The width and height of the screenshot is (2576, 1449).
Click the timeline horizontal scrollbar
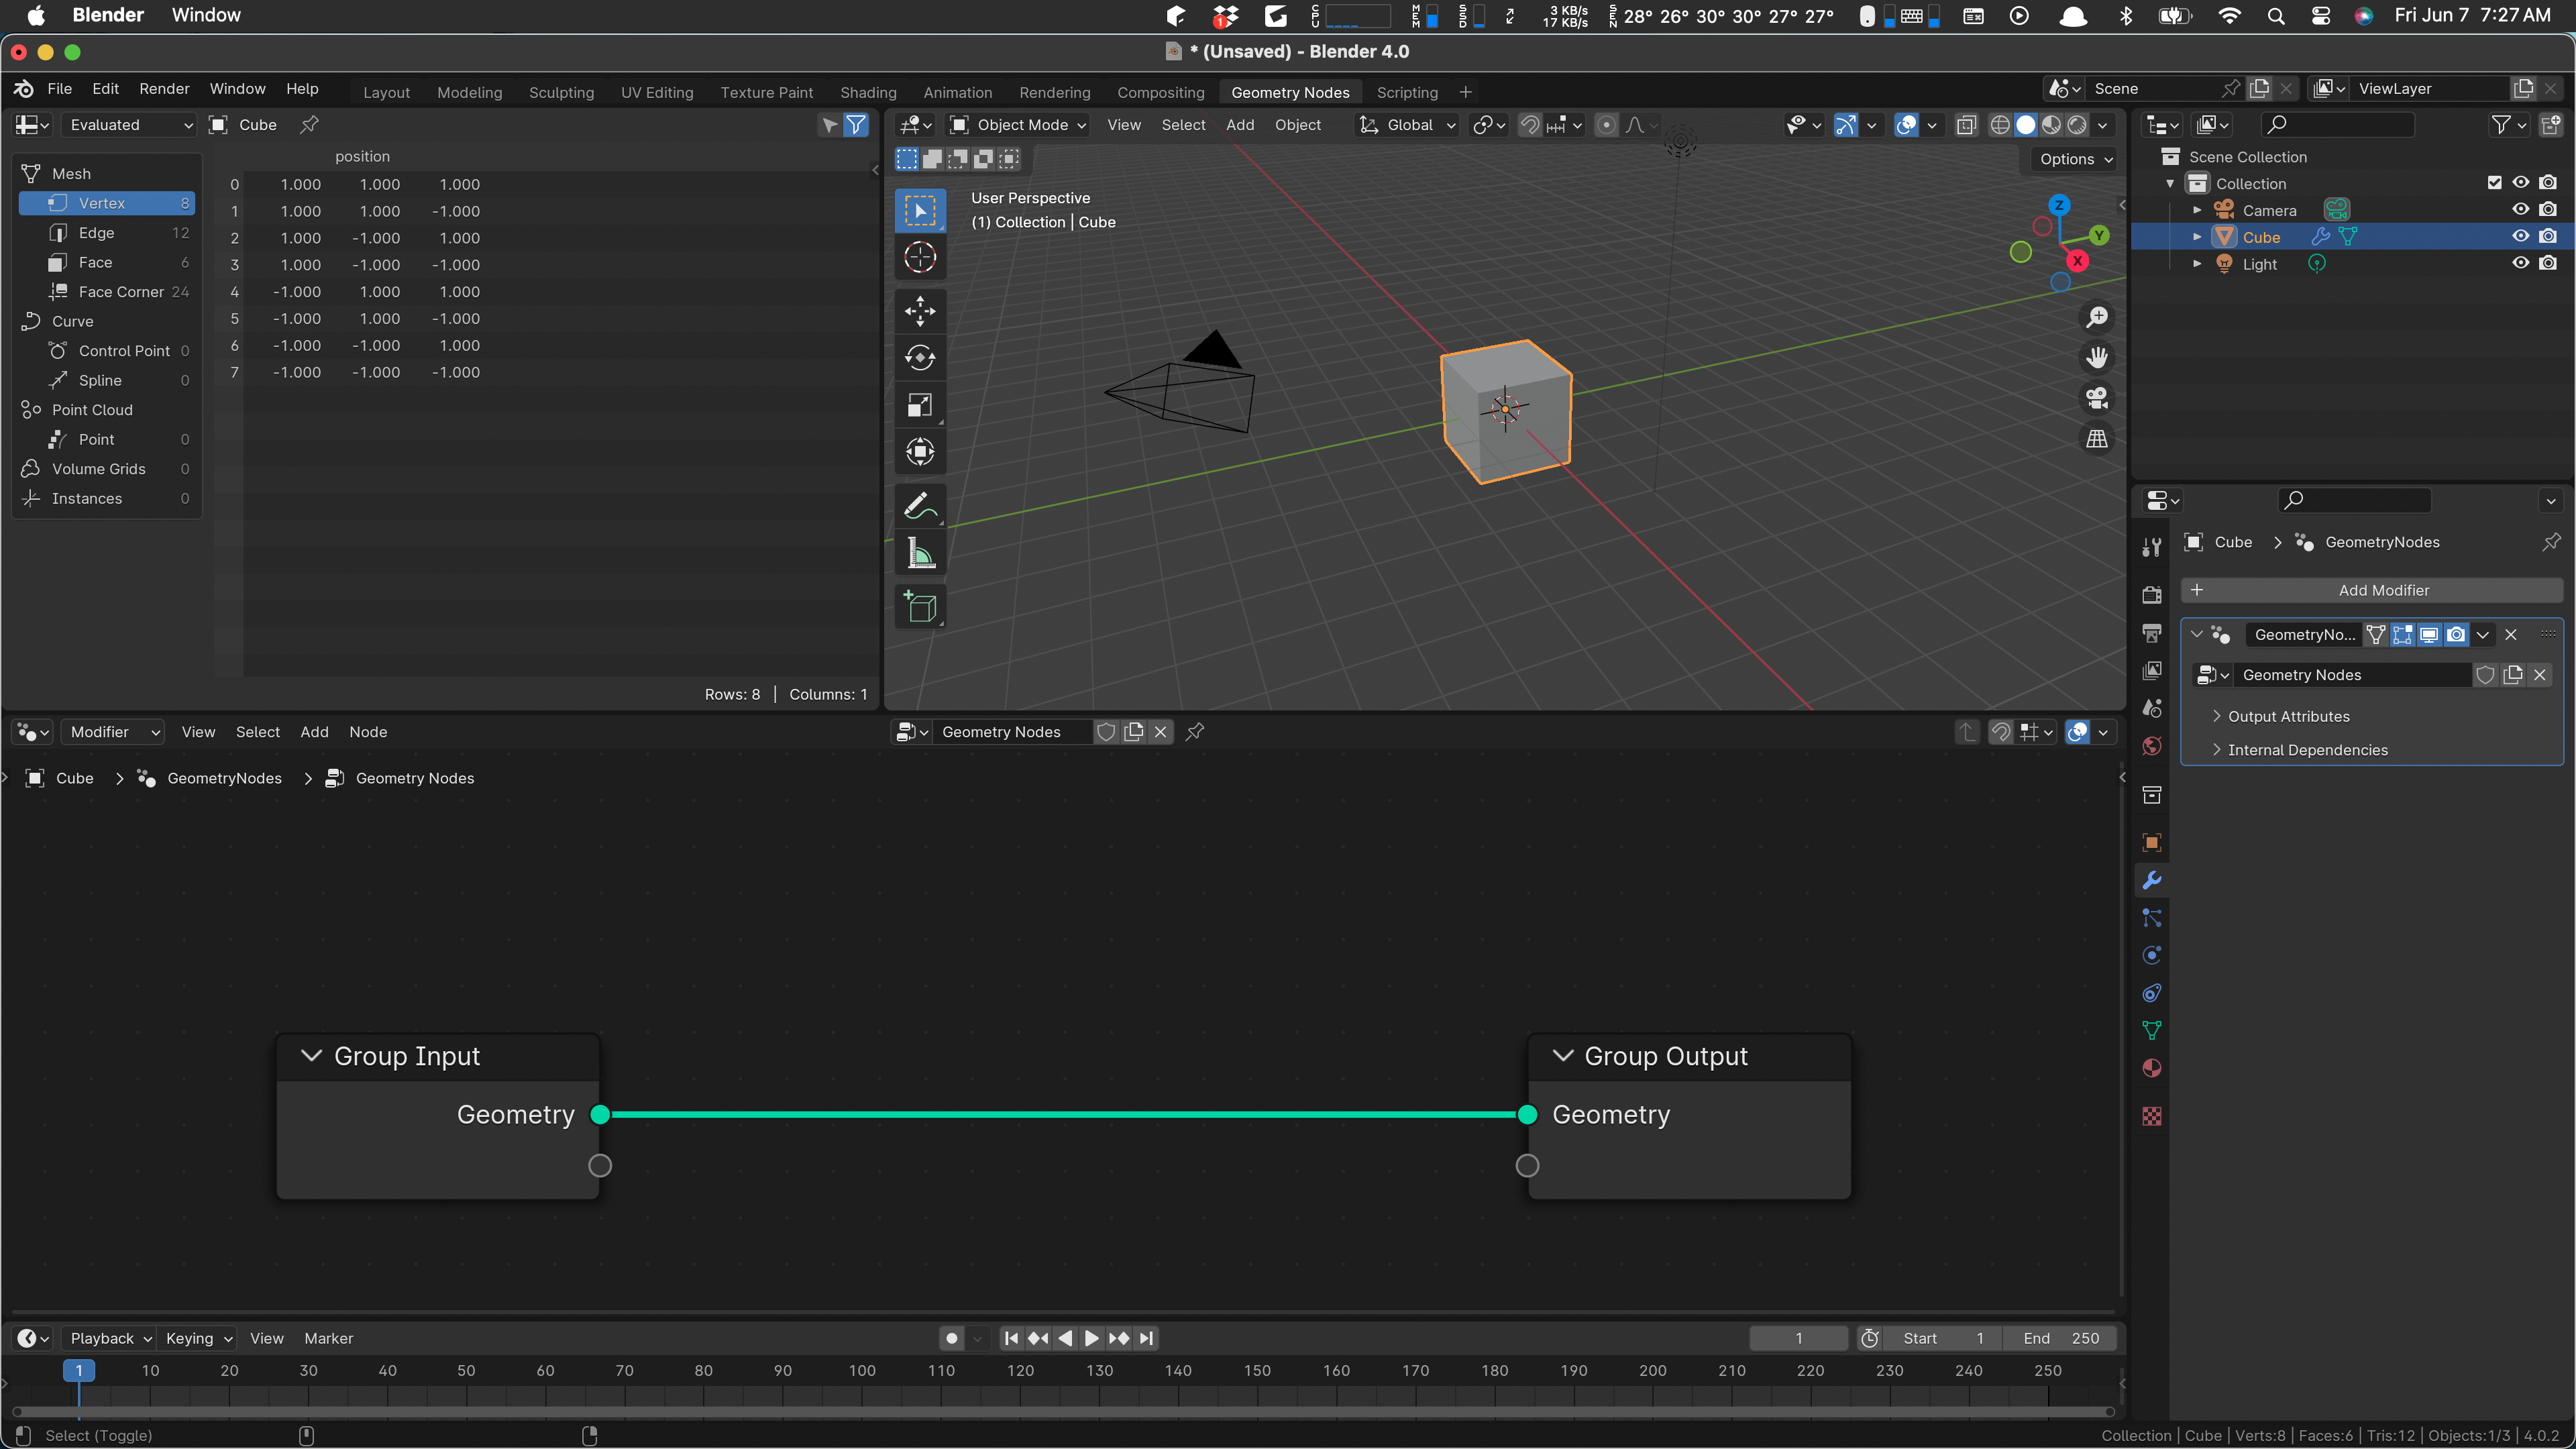[1062, 1412]
